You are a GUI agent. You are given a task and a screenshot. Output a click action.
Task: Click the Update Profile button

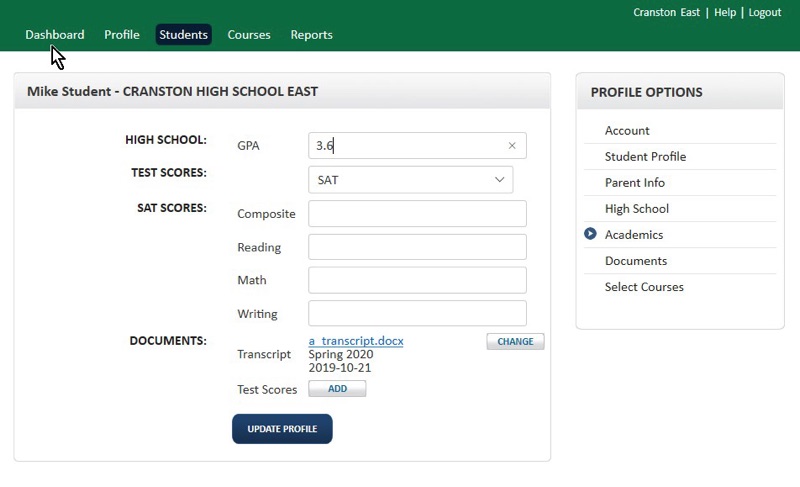tap(282, 429)
